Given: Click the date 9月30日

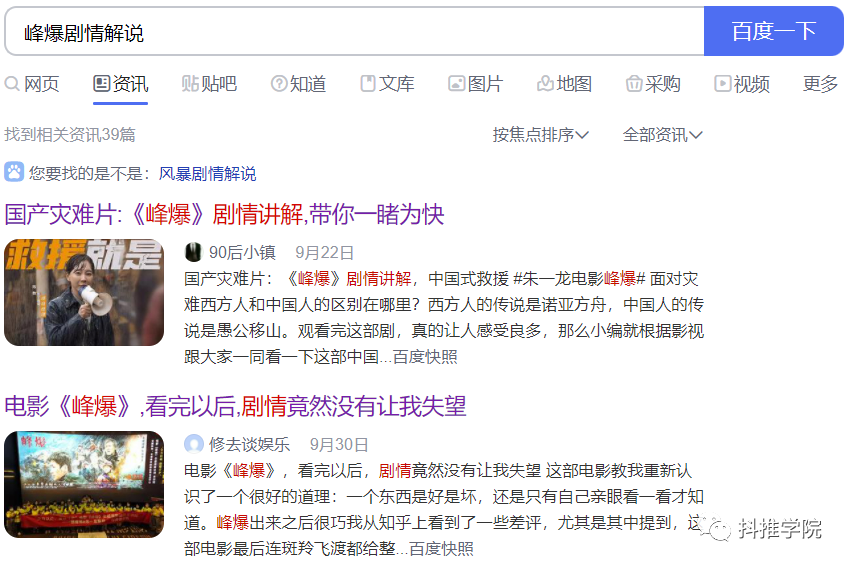Looking at the screenshot, I should click(339, 445).
